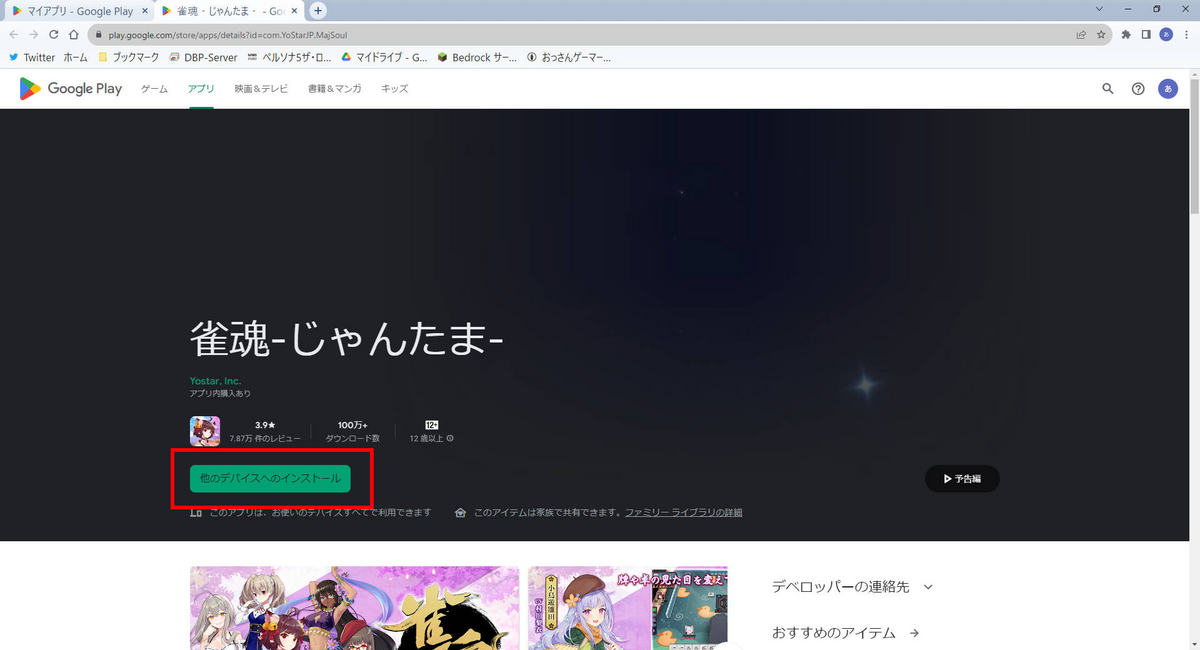Select the 雀魂 - じゃんたま browser tab
The image size is (1200, 650).
pyautogui.click(x=228, y=11)
